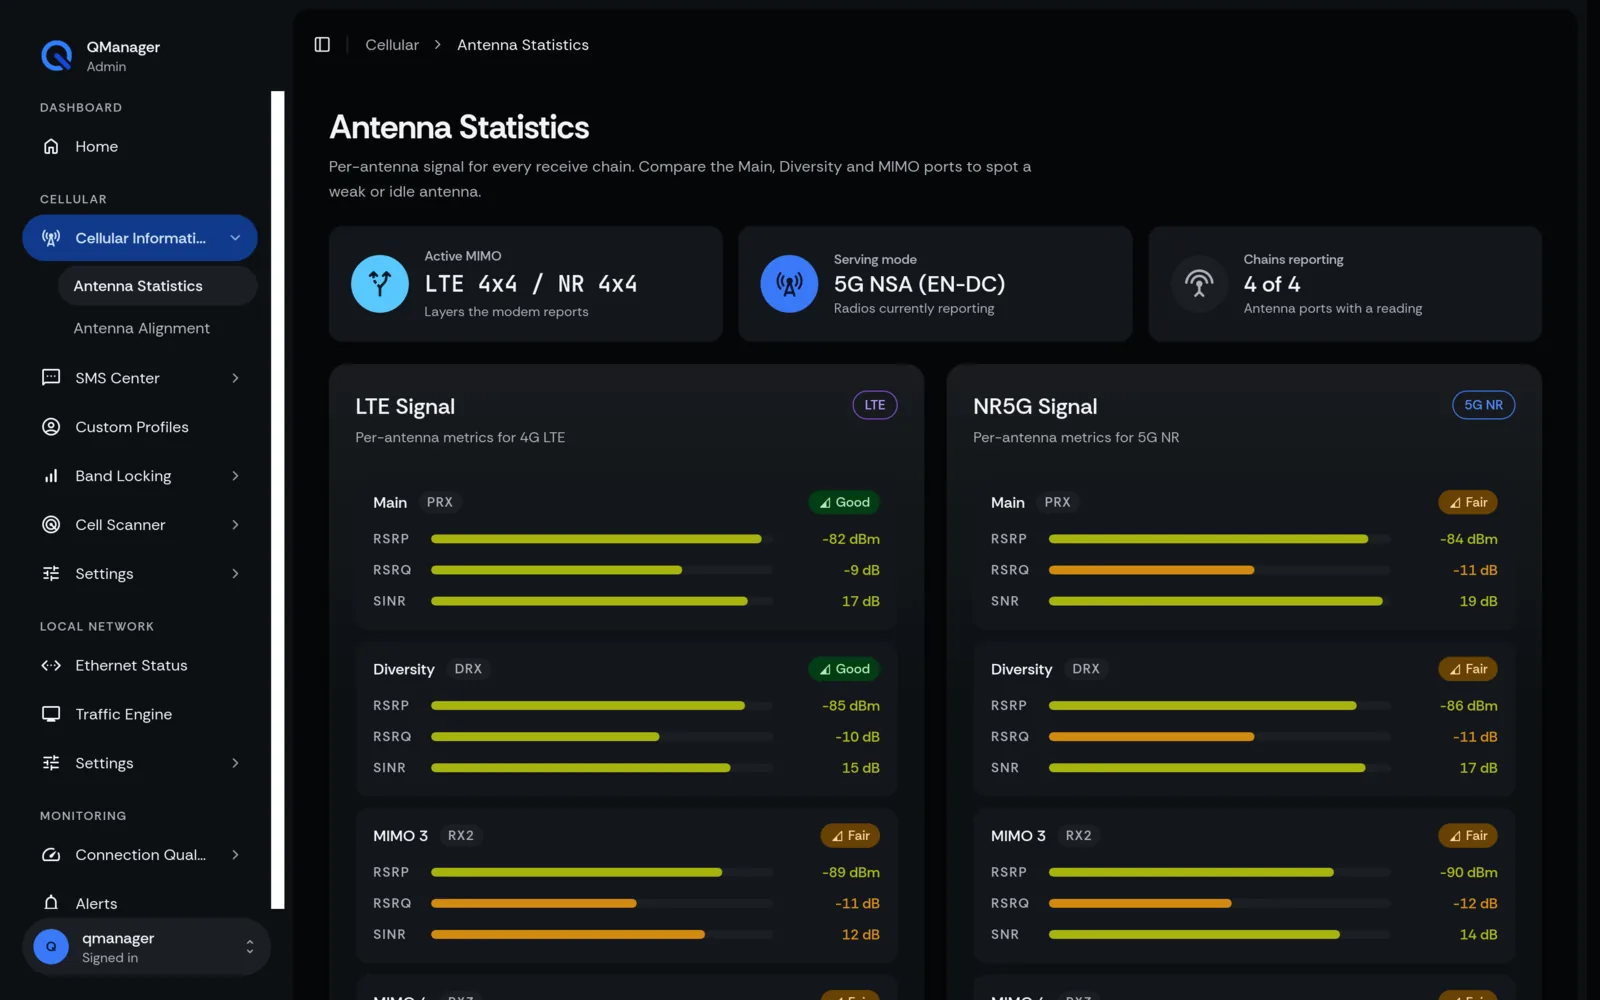Click the '4 of 4' chains value
The height and width of the screenshot is (1000, 1600).
coord(1272,284)
